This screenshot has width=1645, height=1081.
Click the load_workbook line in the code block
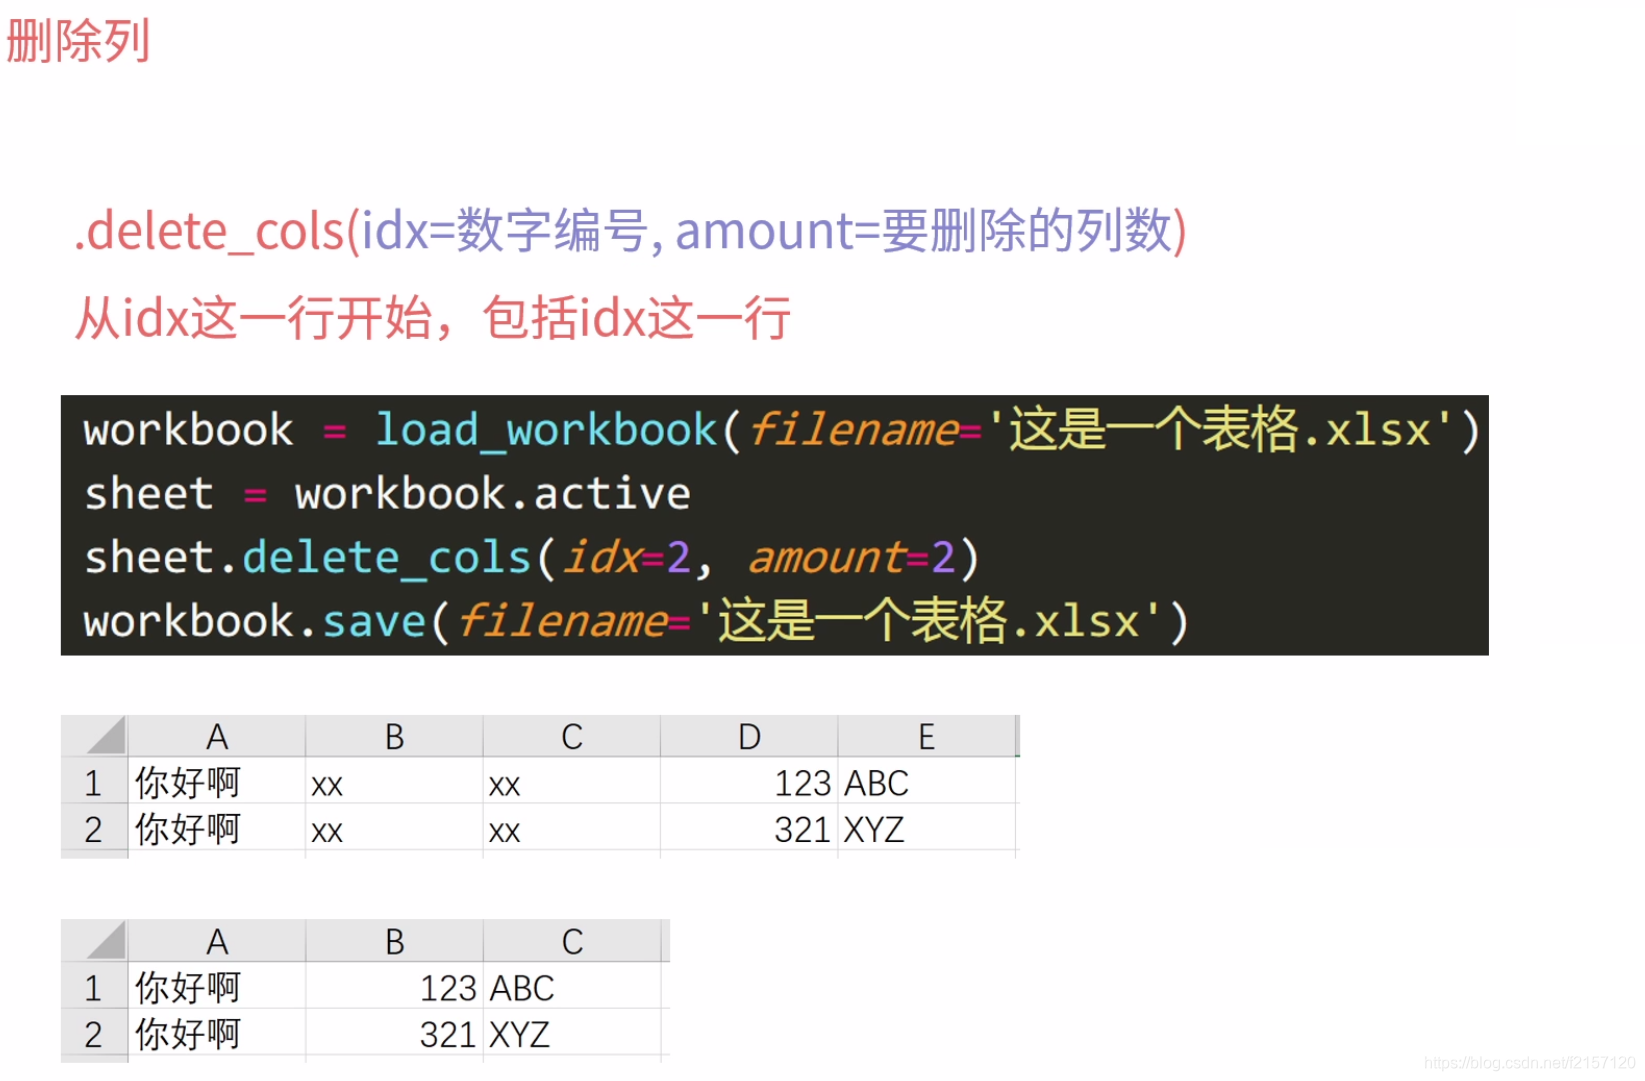pos(770,429)
